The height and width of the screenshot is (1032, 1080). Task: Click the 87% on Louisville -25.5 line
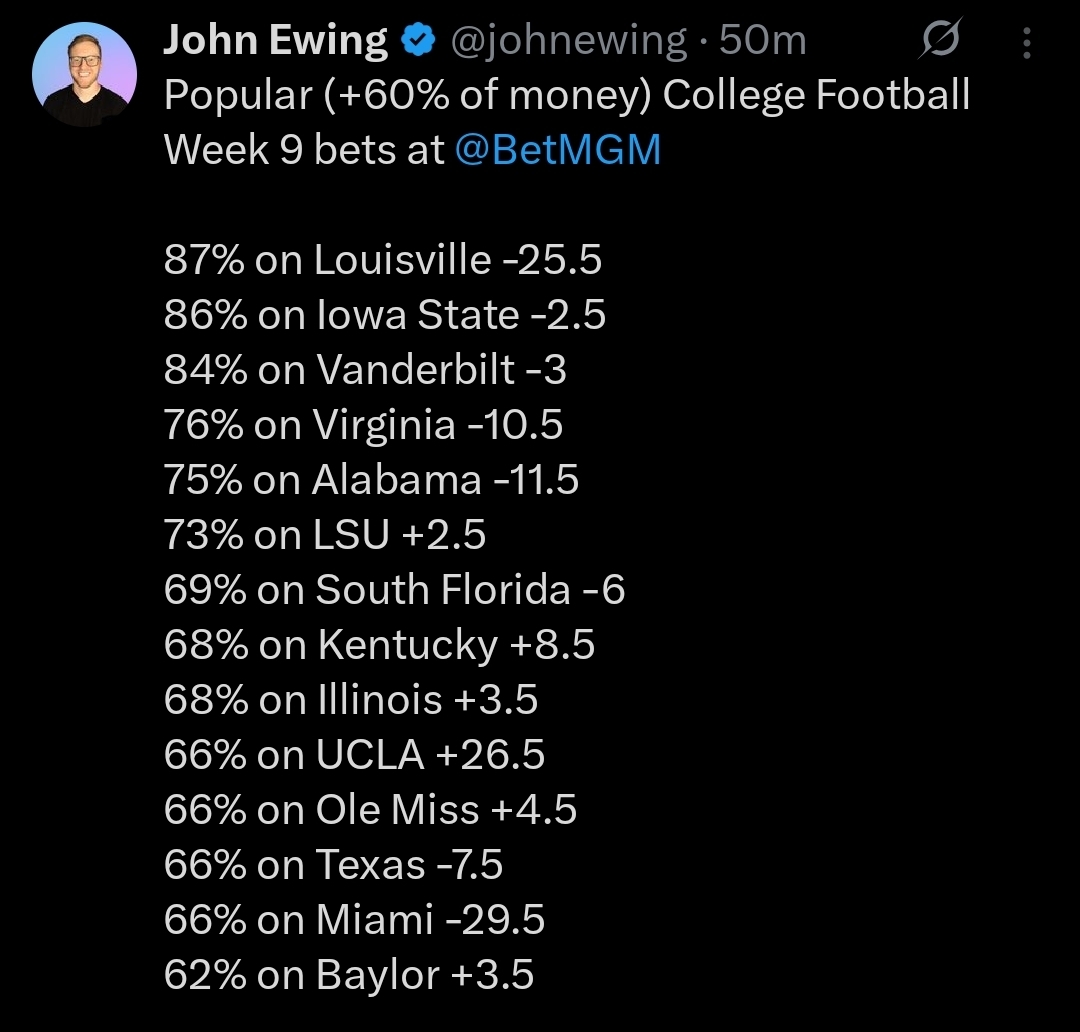coord(383,260)
